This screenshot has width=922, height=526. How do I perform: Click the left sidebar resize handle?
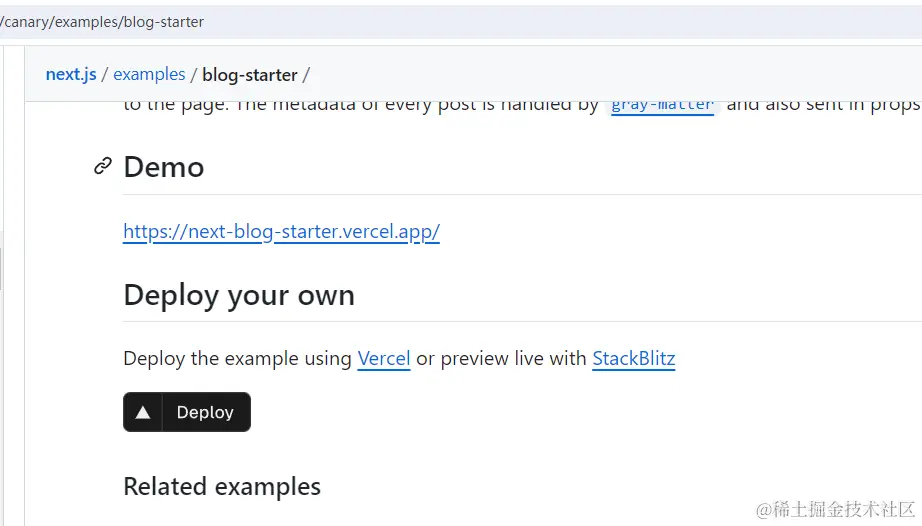pyautogui.click(x=1, y=268)
